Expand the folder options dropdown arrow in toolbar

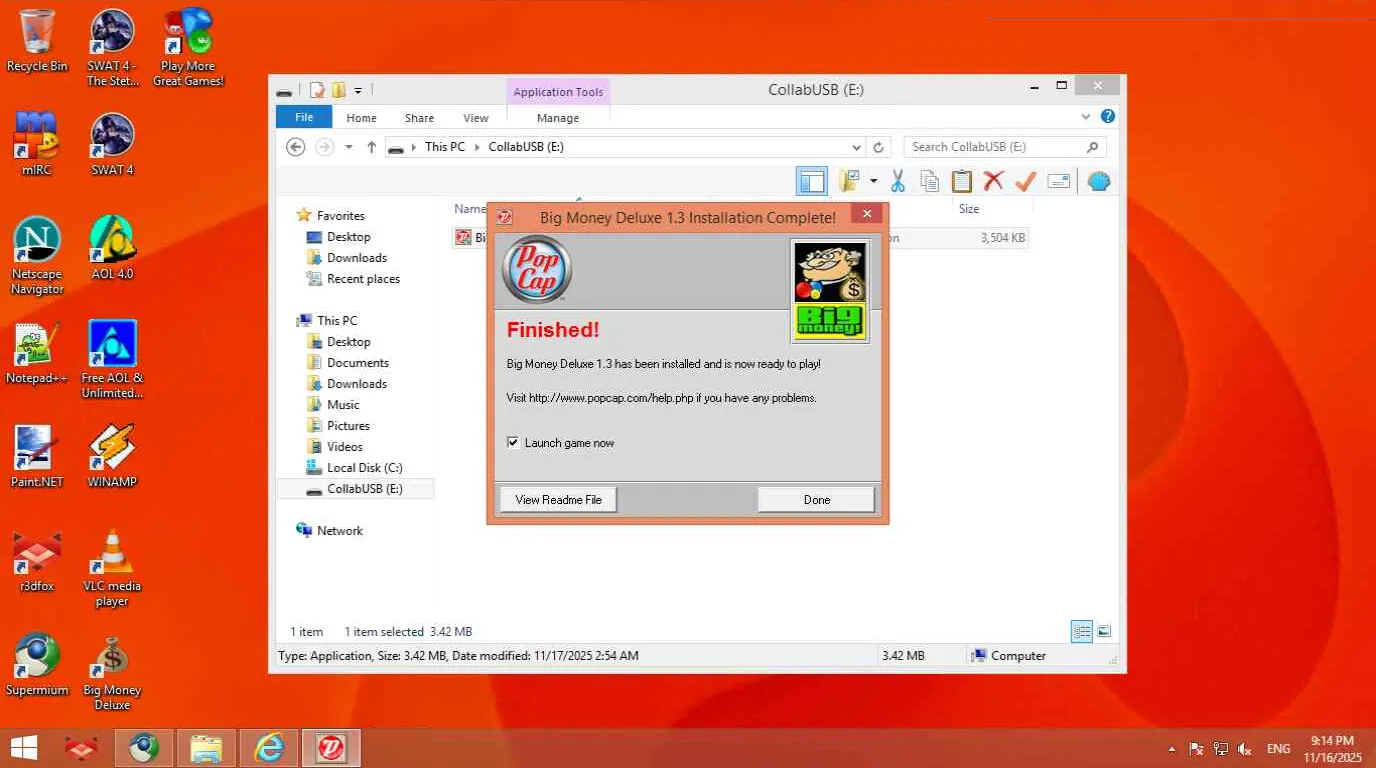[873, 181]
